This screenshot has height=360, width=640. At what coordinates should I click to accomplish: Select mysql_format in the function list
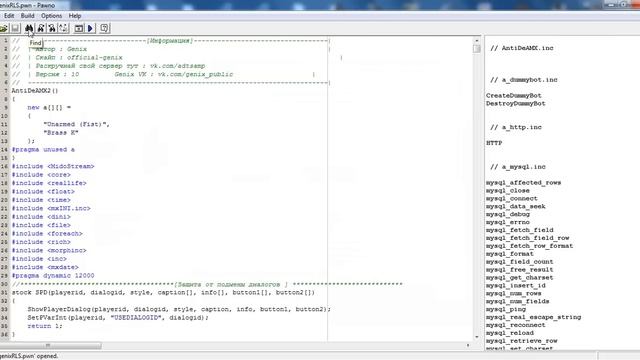click(509, 254)
